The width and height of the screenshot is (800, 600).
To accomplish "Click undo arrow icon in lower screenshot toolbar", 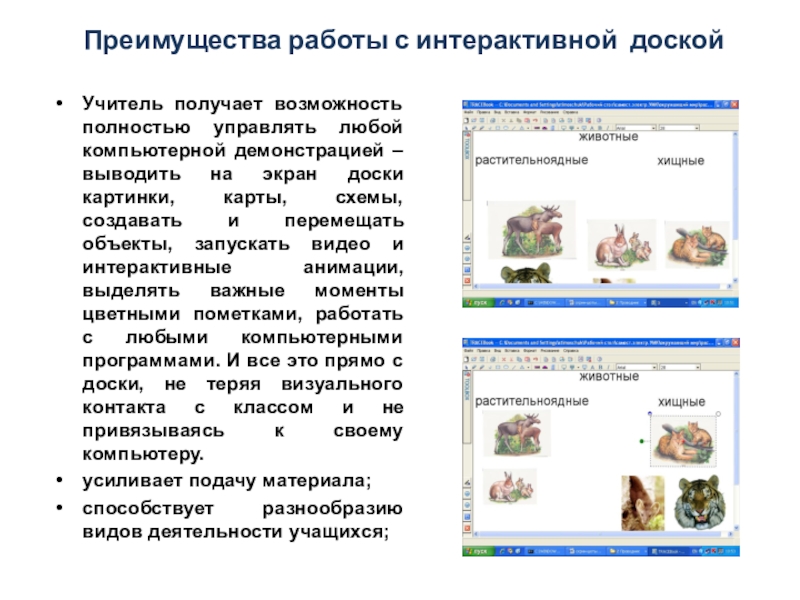I will coord(535,359).
